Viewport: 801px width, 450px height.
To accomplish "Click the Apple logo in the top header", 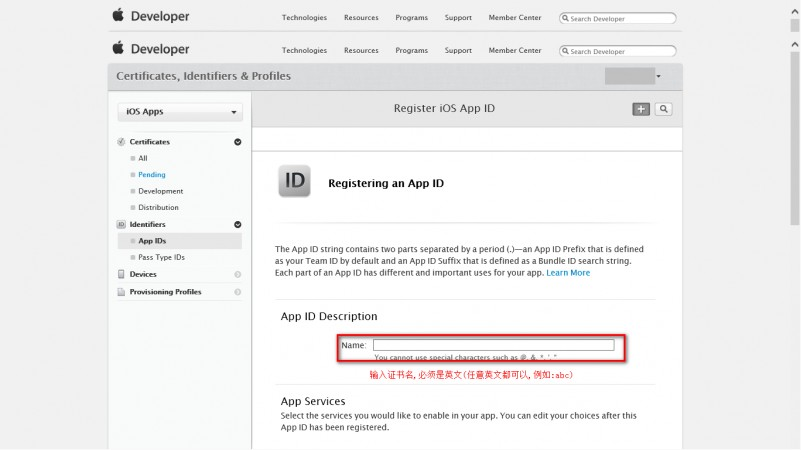I will pos(118,15).
